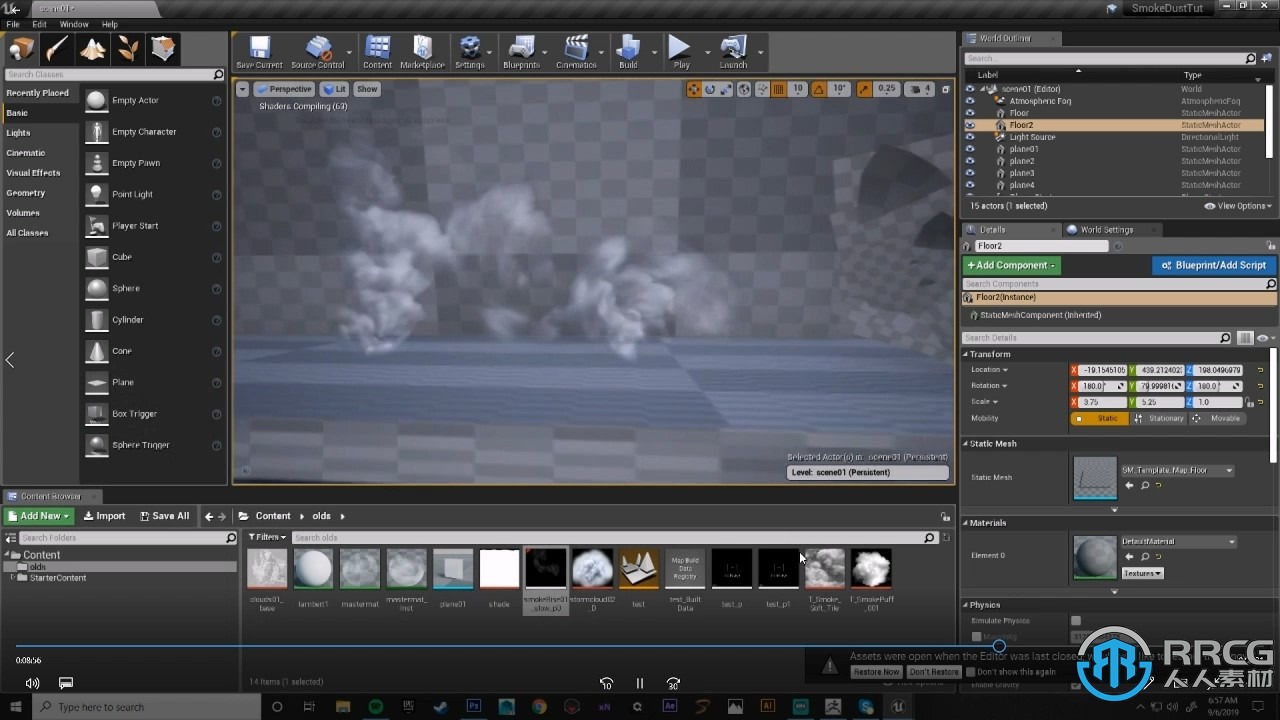
Task: Hide the Atmospheric Fog actor eye icon
Action: 969,101
